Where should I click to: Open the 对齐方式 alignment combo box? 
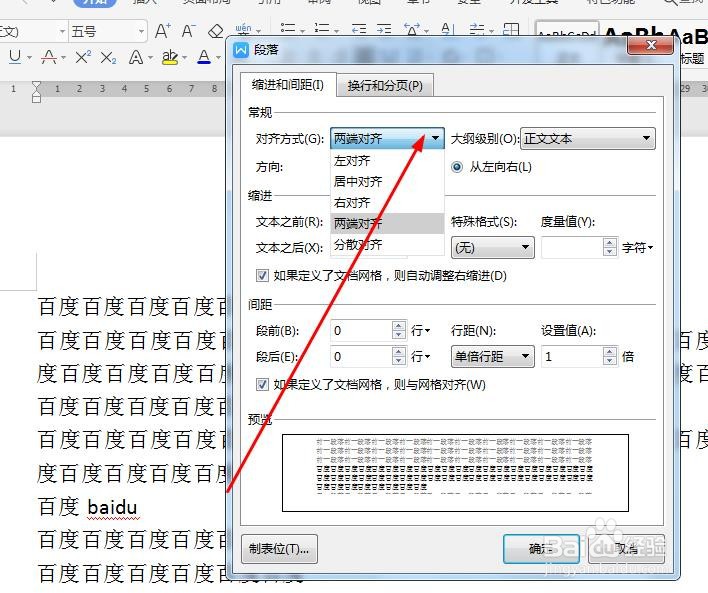[x=387, y=138]
